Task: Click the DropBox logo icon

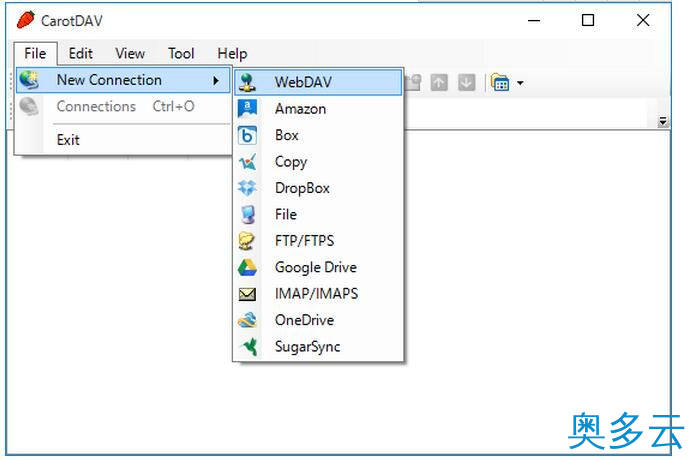Action: click(247, 188)
